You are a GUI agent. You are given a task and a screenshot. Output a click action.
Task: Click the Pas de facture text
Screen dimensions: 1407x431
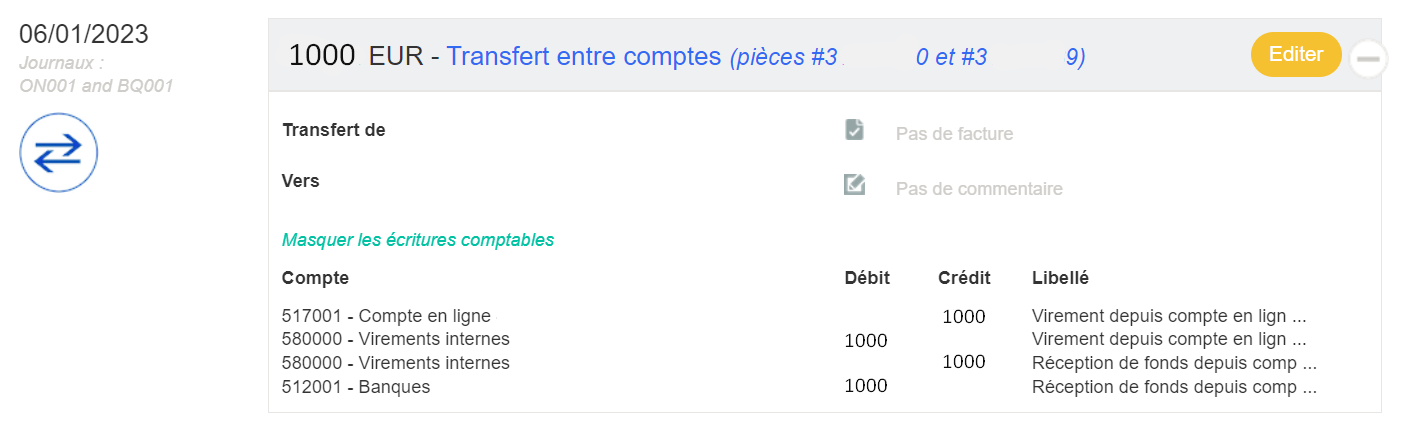point(954,134)
